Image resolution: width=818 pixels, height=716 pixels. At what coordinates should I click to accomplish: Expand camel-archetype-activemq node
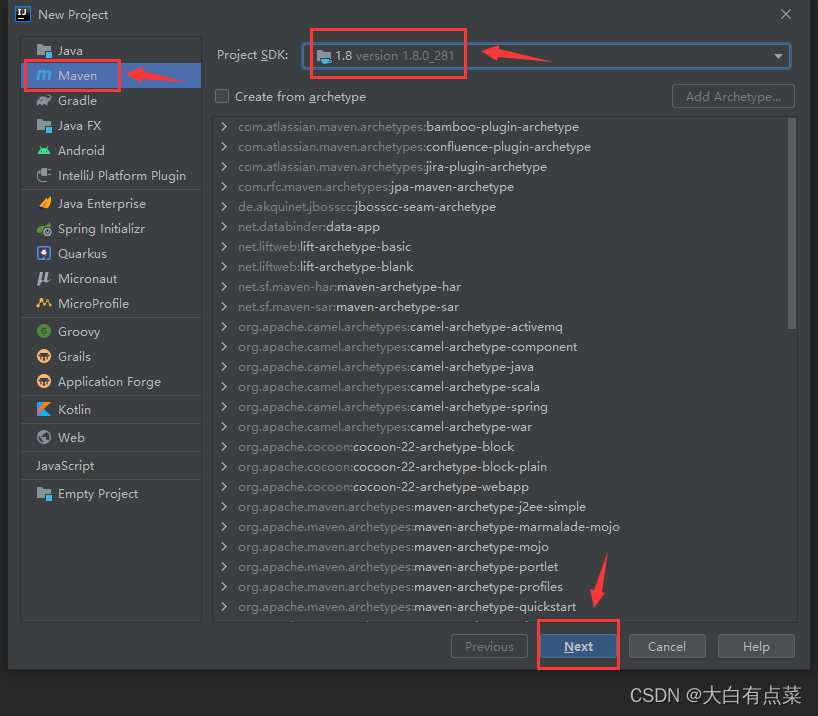tap(224, 327)
